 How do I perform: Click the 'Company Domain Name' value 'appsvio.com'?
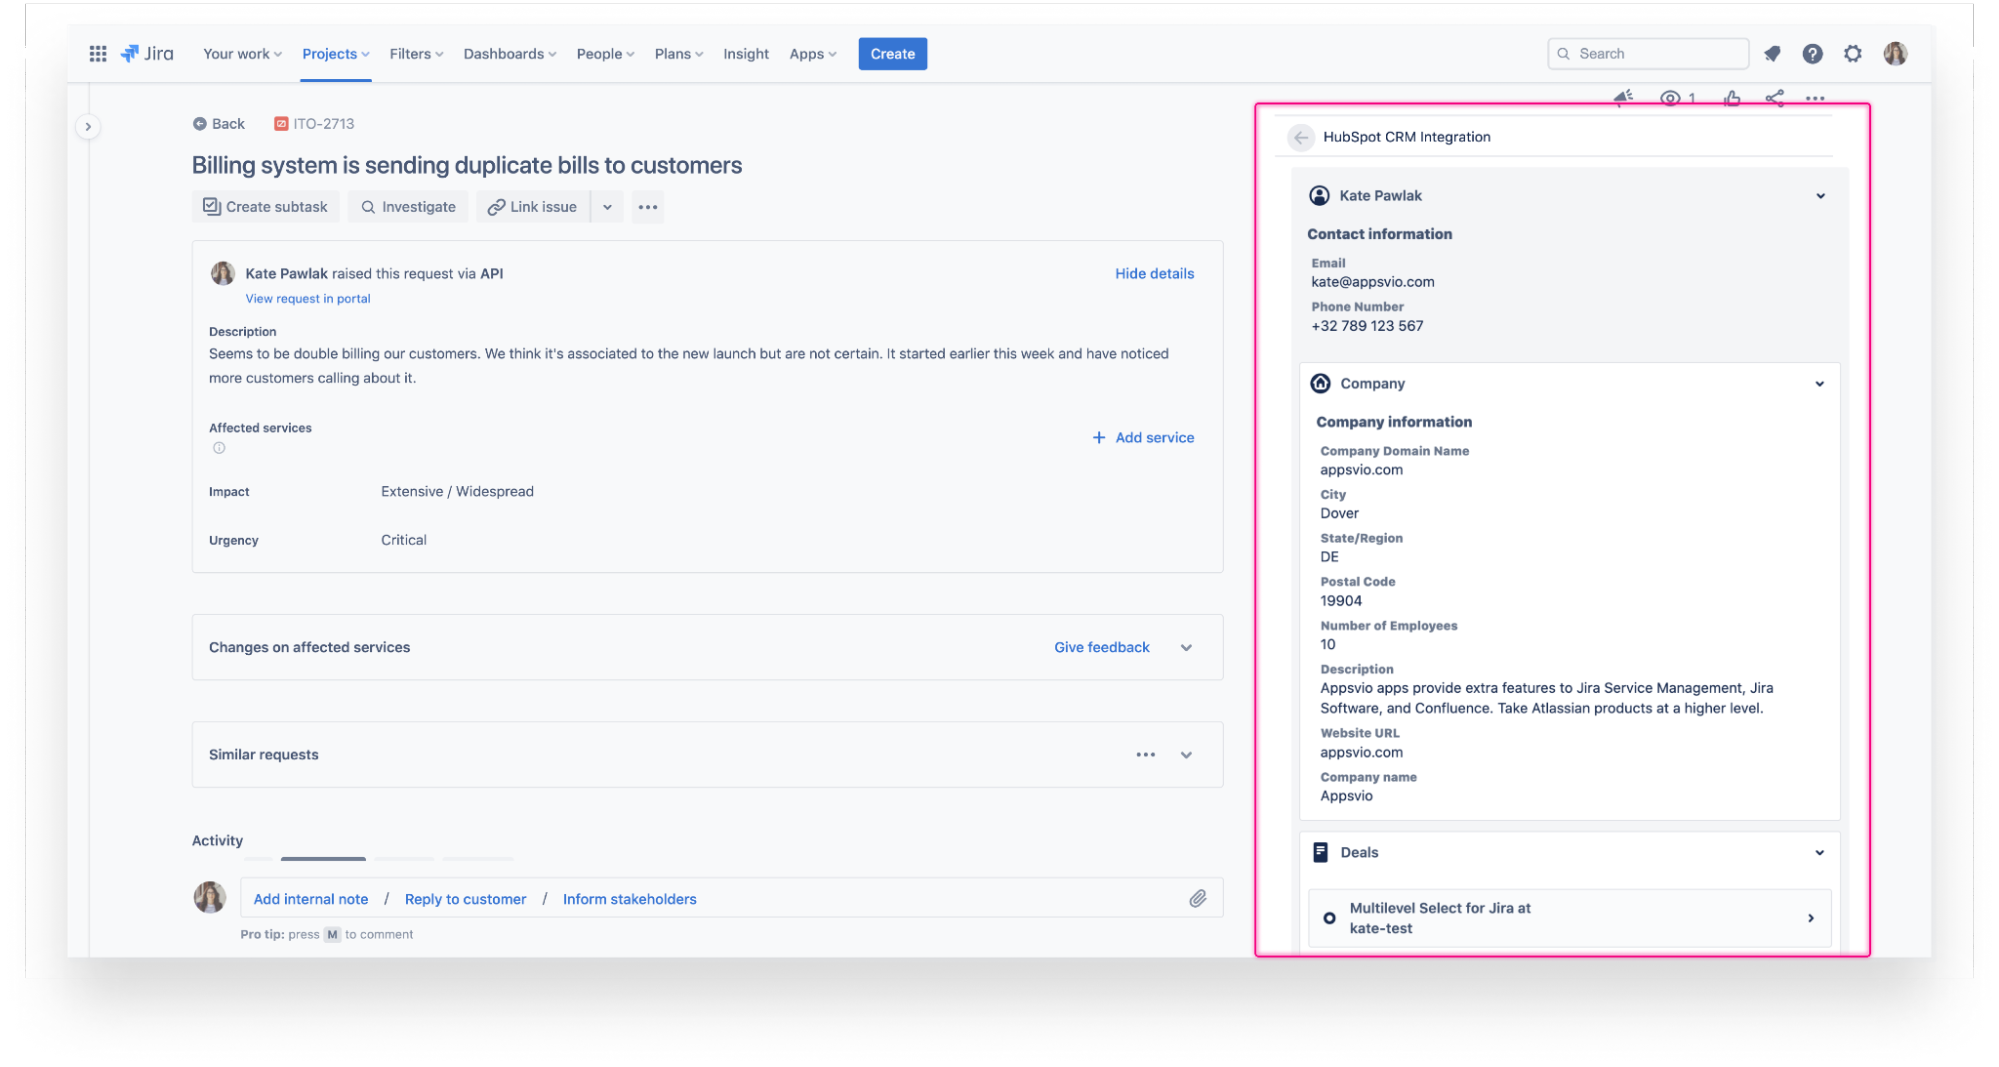click(1361, 470)
